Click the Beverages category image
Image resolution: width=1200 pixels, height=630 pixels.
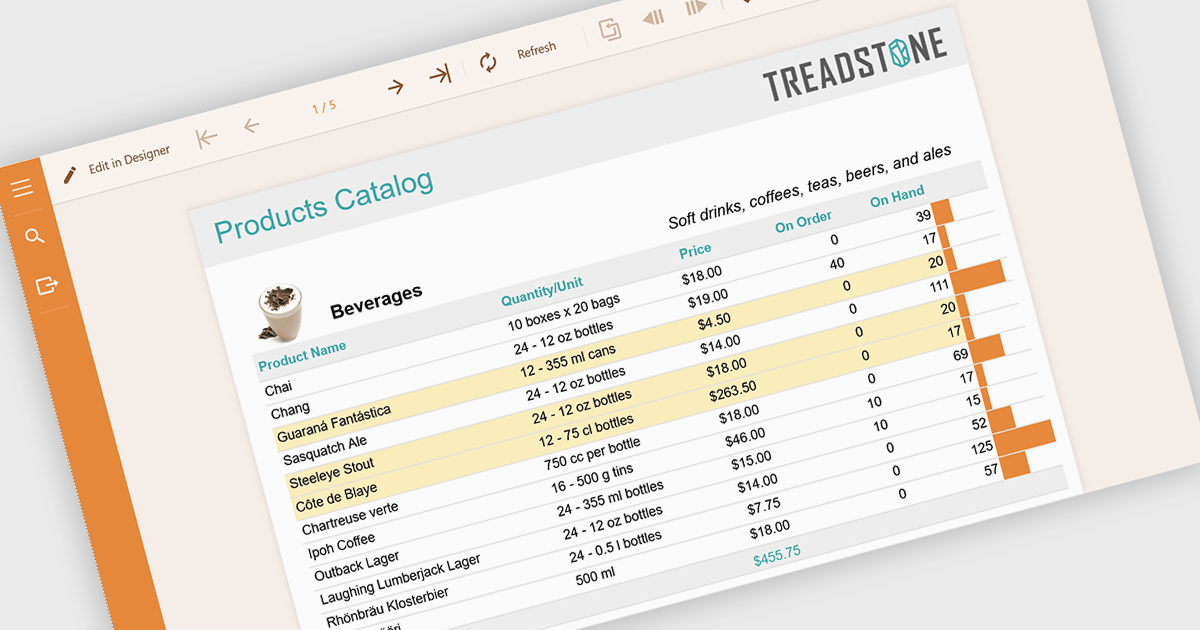tap(280, 309)
